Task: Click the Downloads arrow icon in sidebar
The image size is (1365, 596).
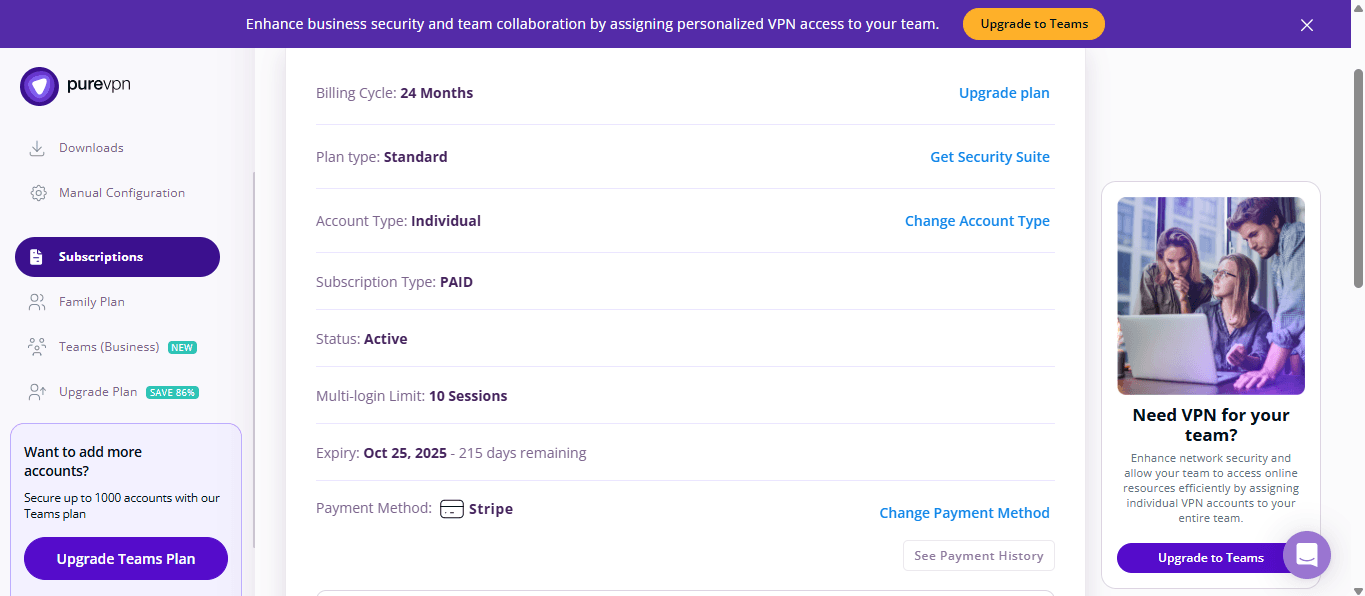Action: tap(37, 148)
